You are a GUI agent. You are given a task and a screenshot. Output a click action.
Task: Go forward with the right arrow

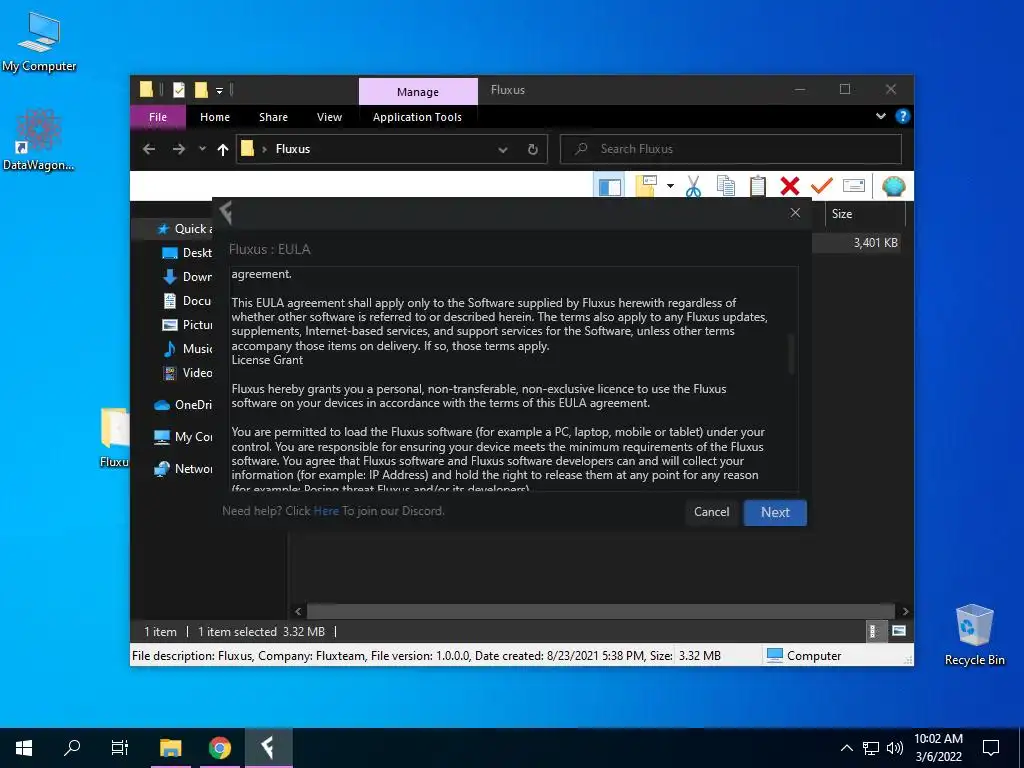pos(178,149)
